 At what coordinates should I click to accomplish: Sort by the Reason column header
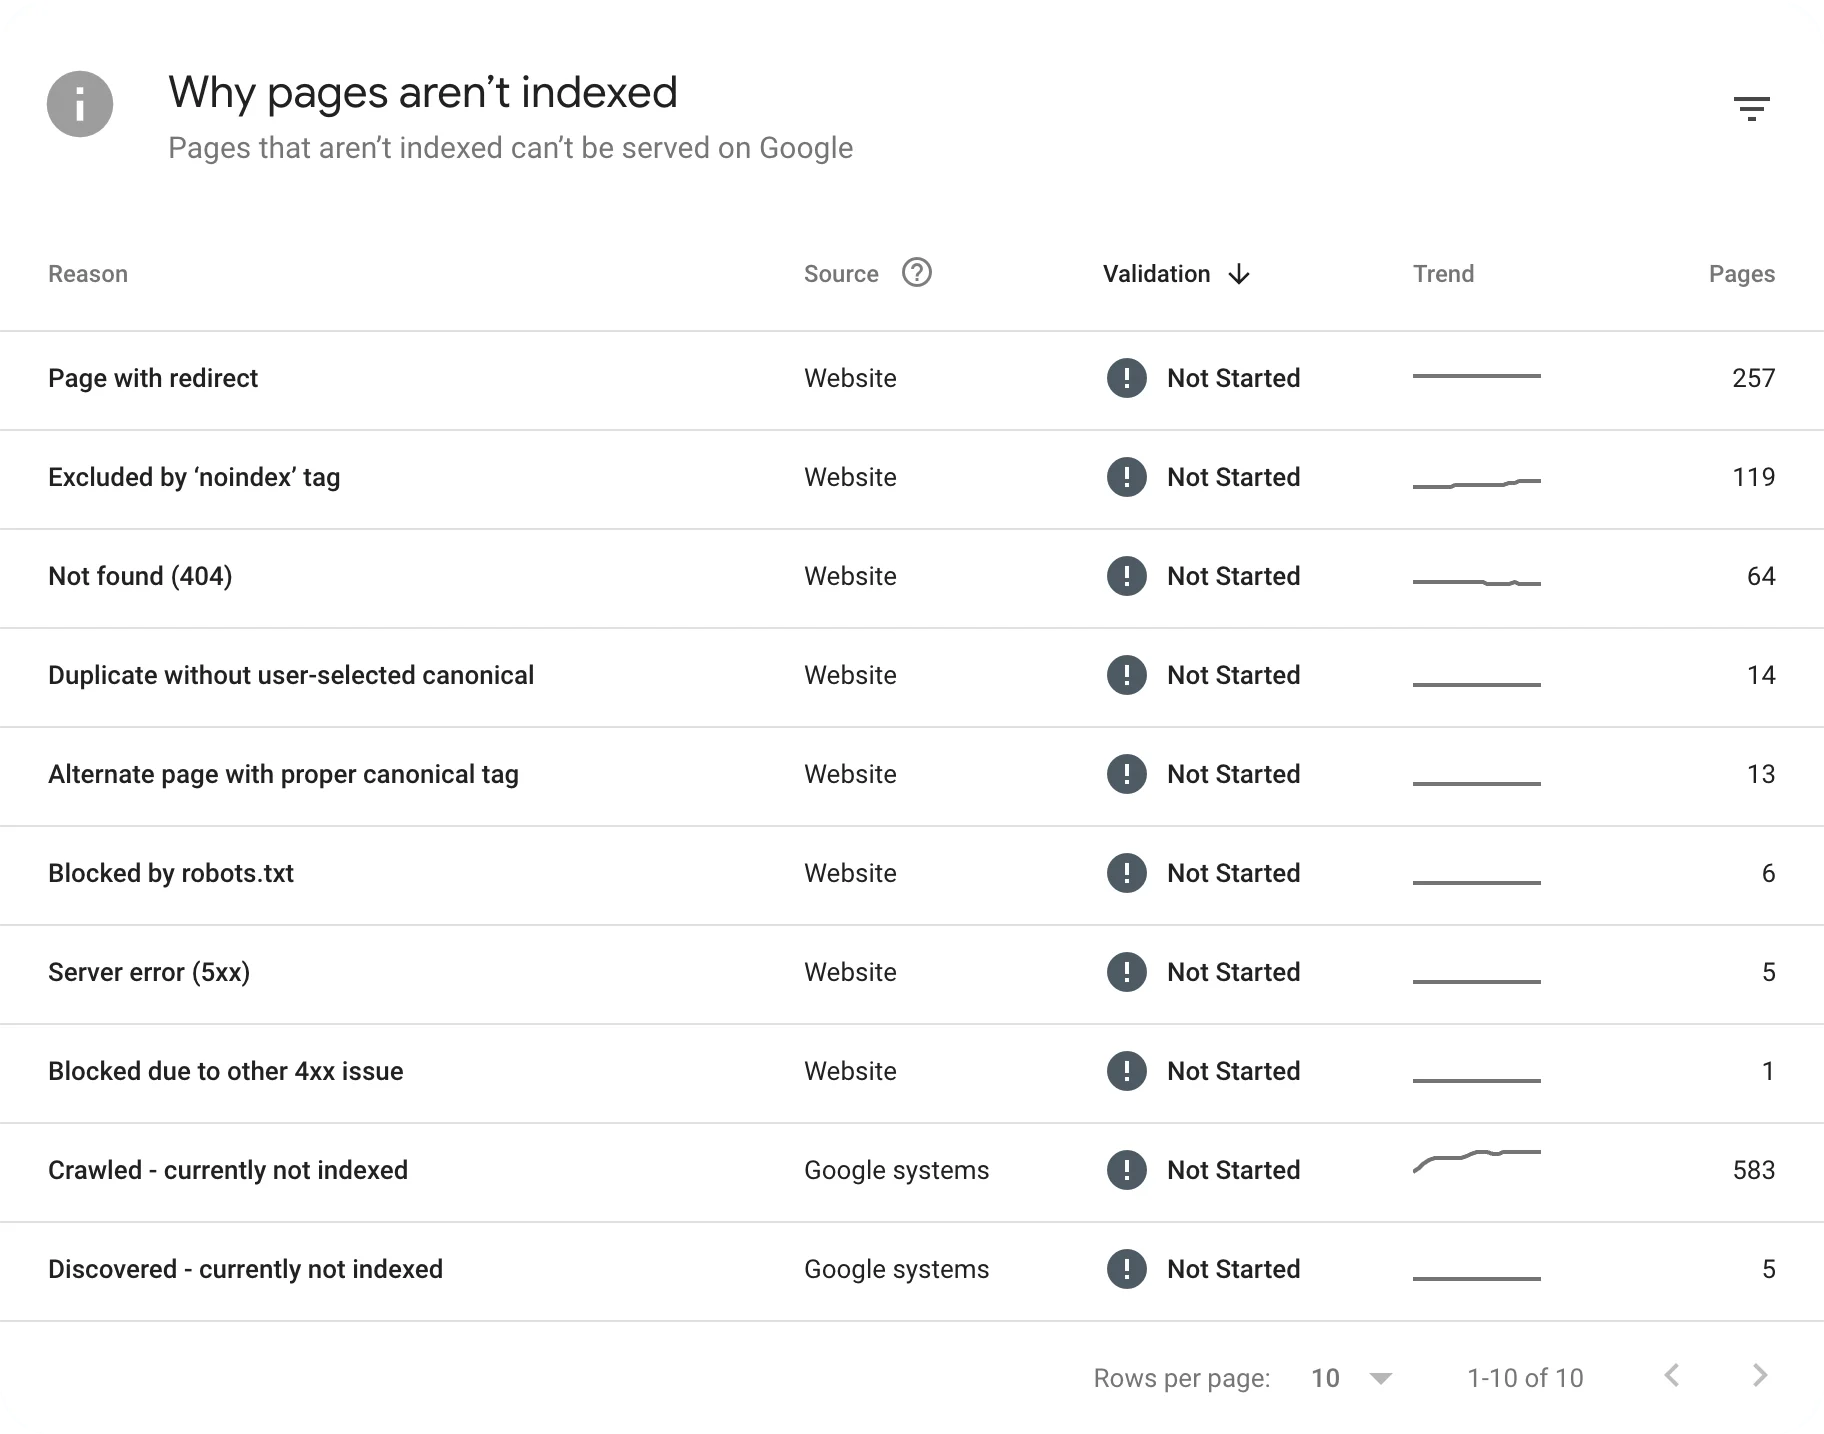coord(88,274)
